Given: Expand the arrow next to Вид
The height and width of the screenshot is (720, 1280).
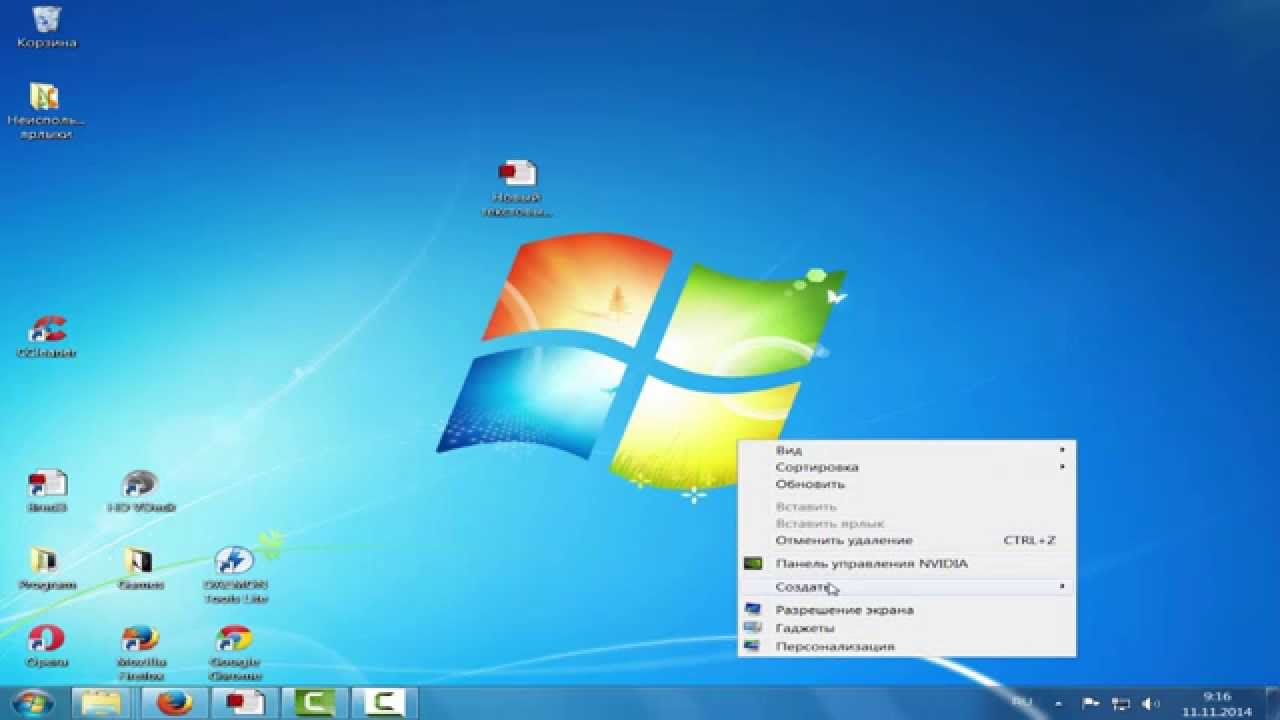Looking at the screenshot, I should (1062, 450).
